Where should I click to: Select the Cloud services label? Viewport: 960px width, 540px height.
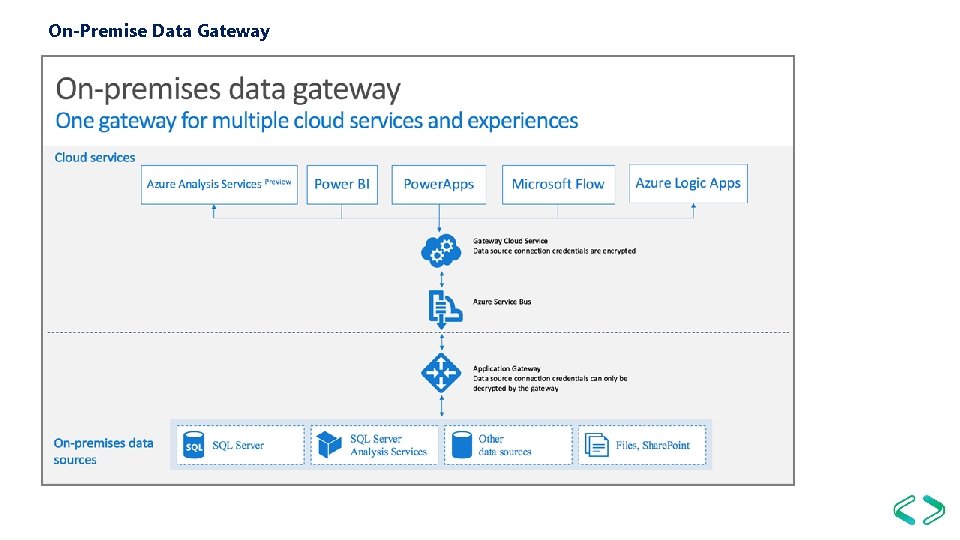click(x=95, y=157)
